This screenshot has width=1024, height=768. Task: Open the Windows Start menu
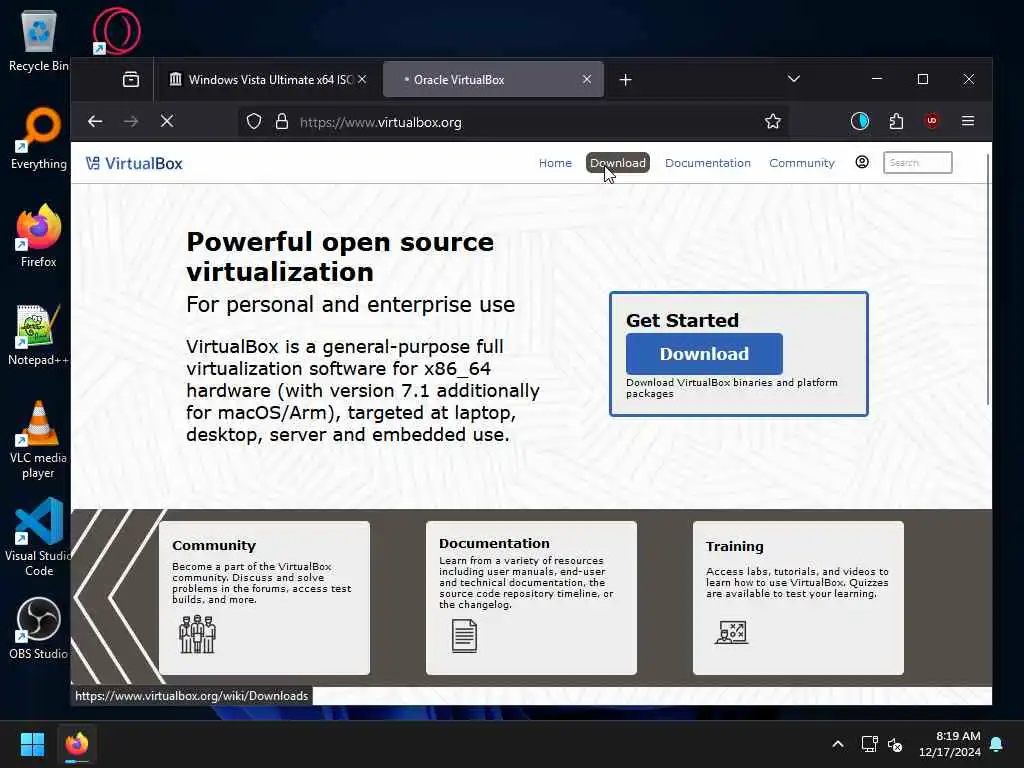click(32, 744)
